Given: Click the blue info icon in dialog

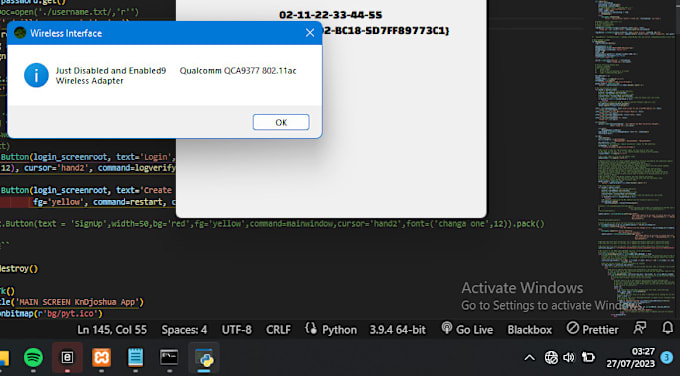Looking at the screenshot, I should [36, 75].
